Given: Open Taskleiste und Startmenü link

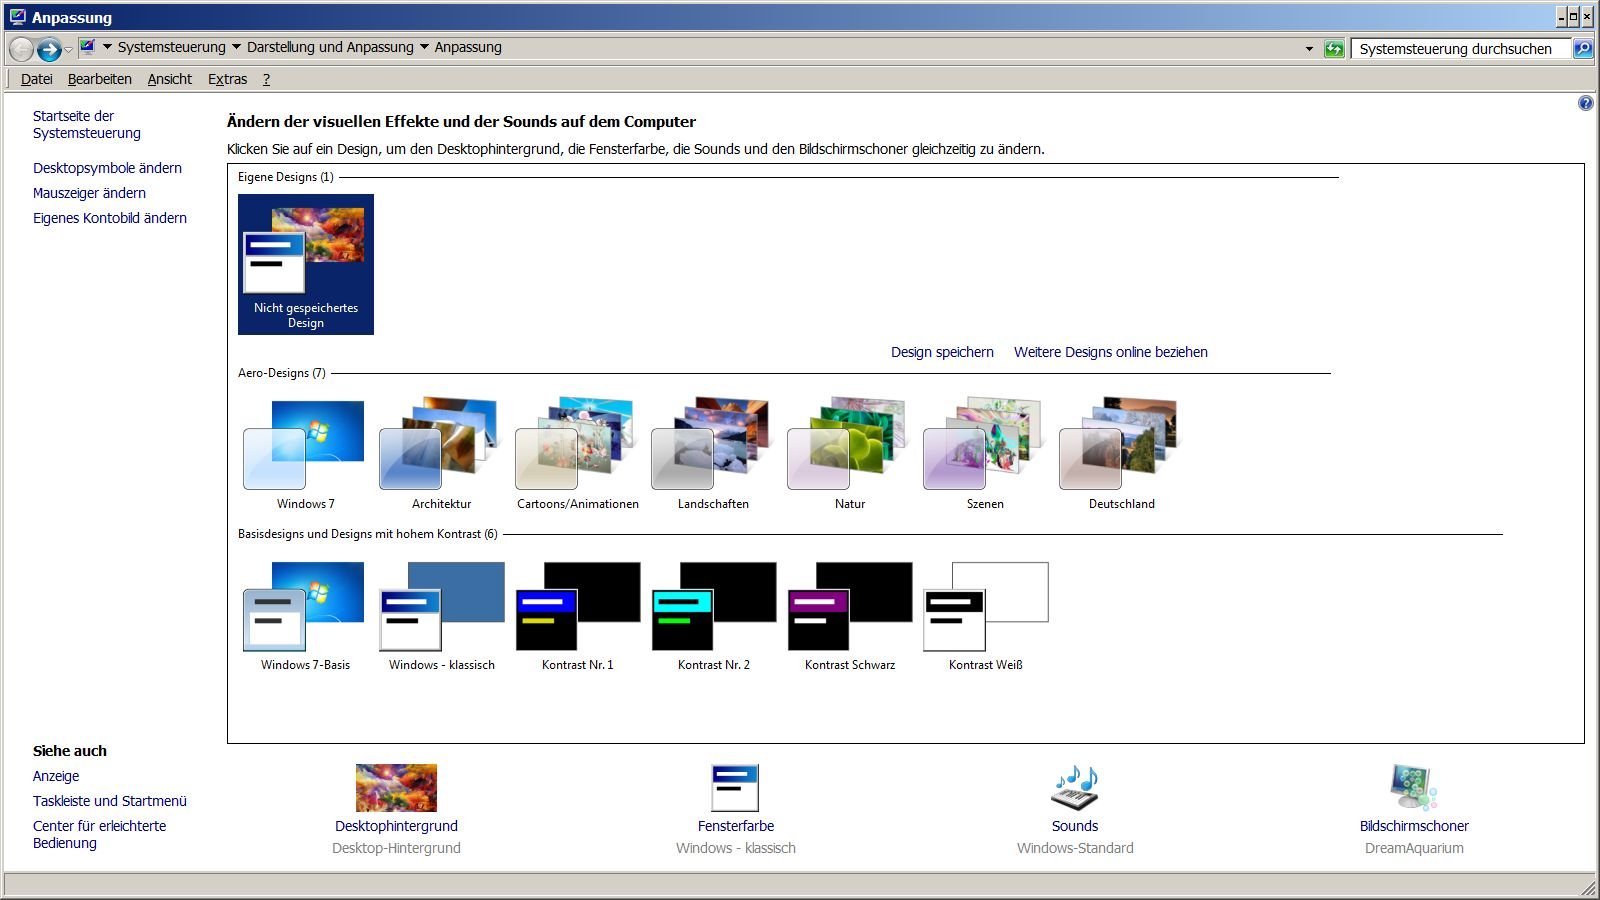Looking at the screenshot, I should click(x=110, y=801).
